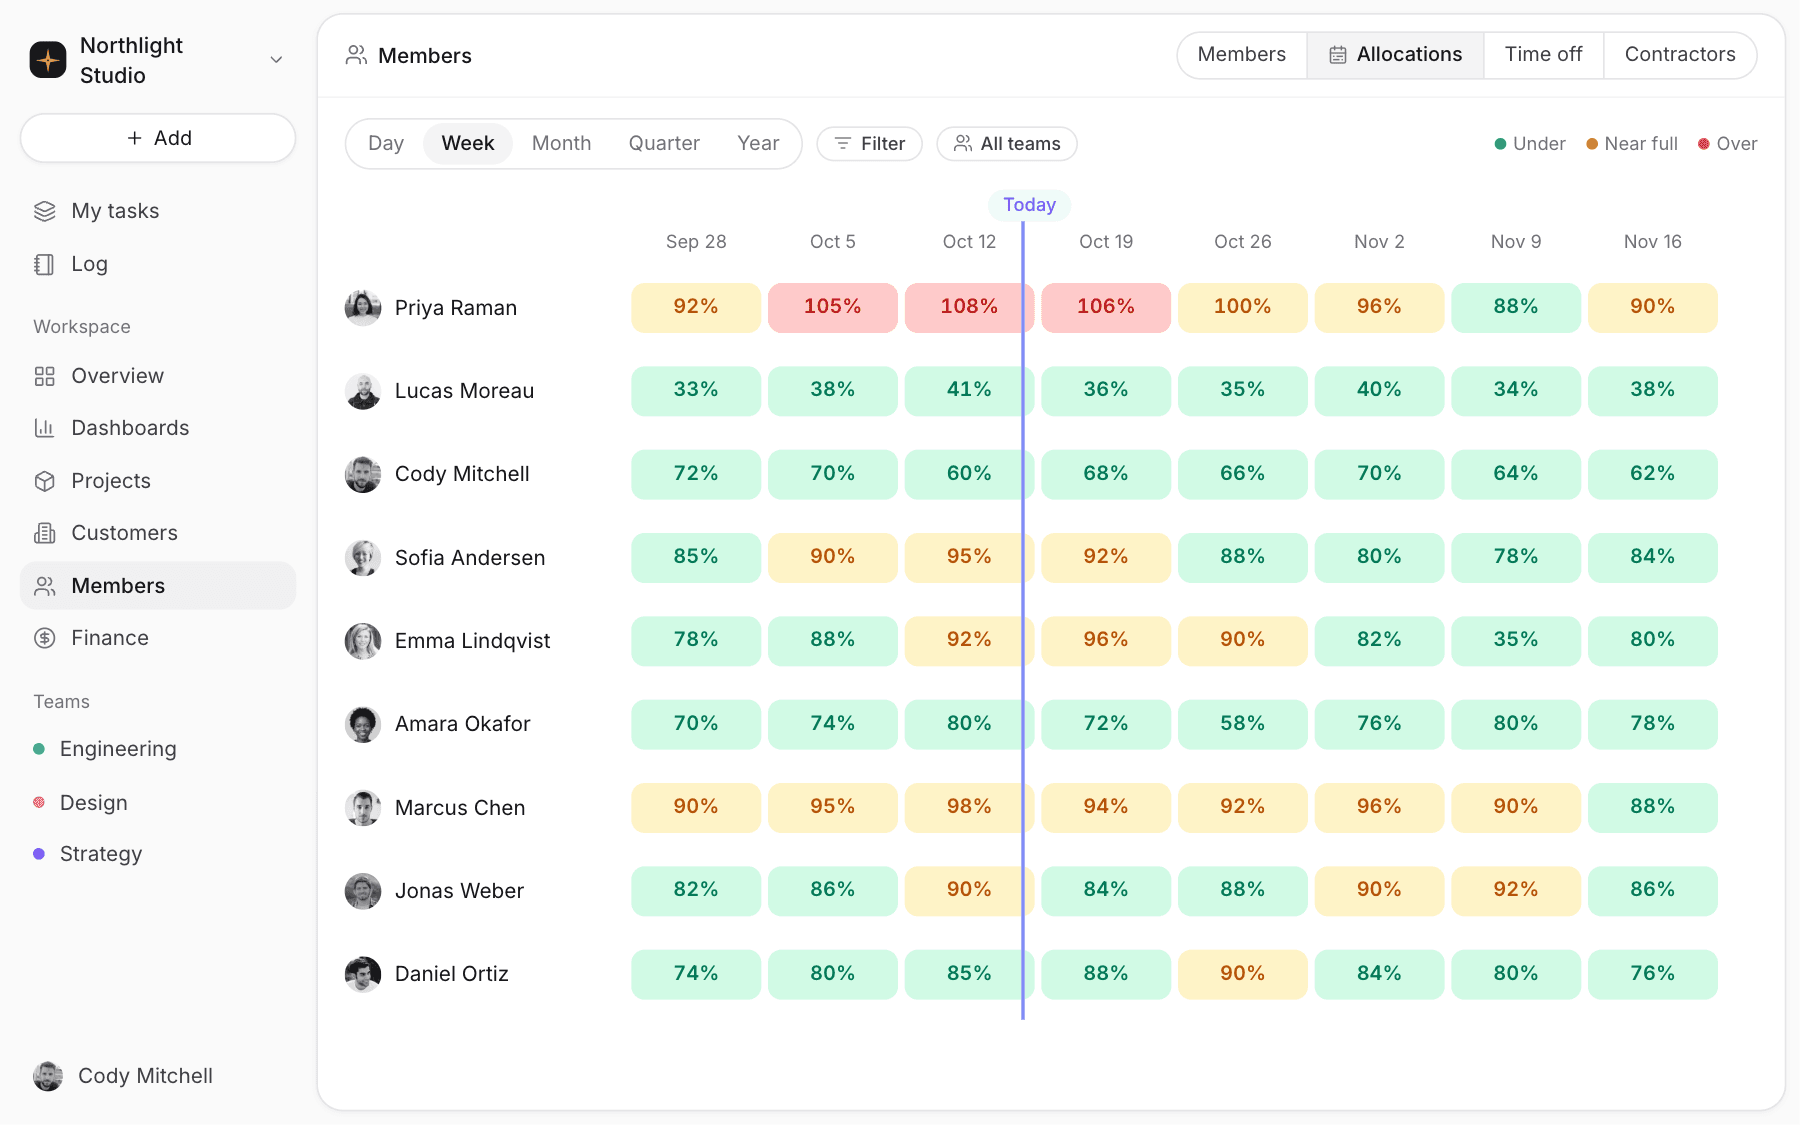Screen dimensions: 1800x1125
Task: Click the Over legend red dot
Action: click(x=1703, y=144)
